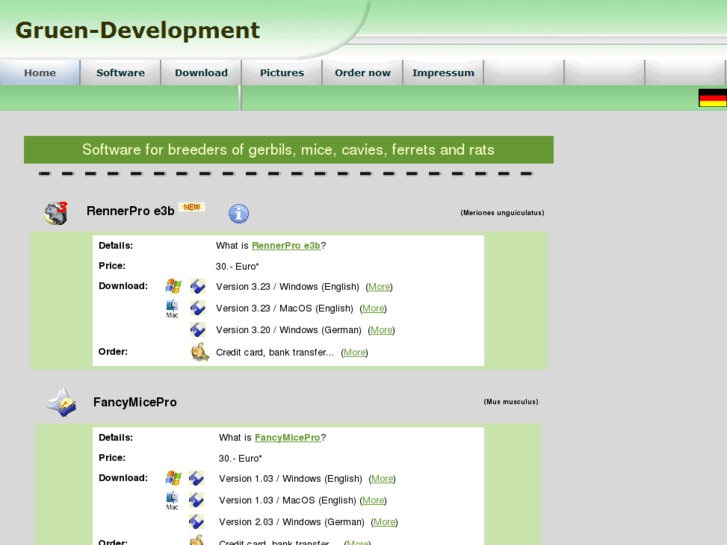727x545 pixels.
Task: Click text Version 2.03 / Windows (German)
Action: click(x=292, y=522)
